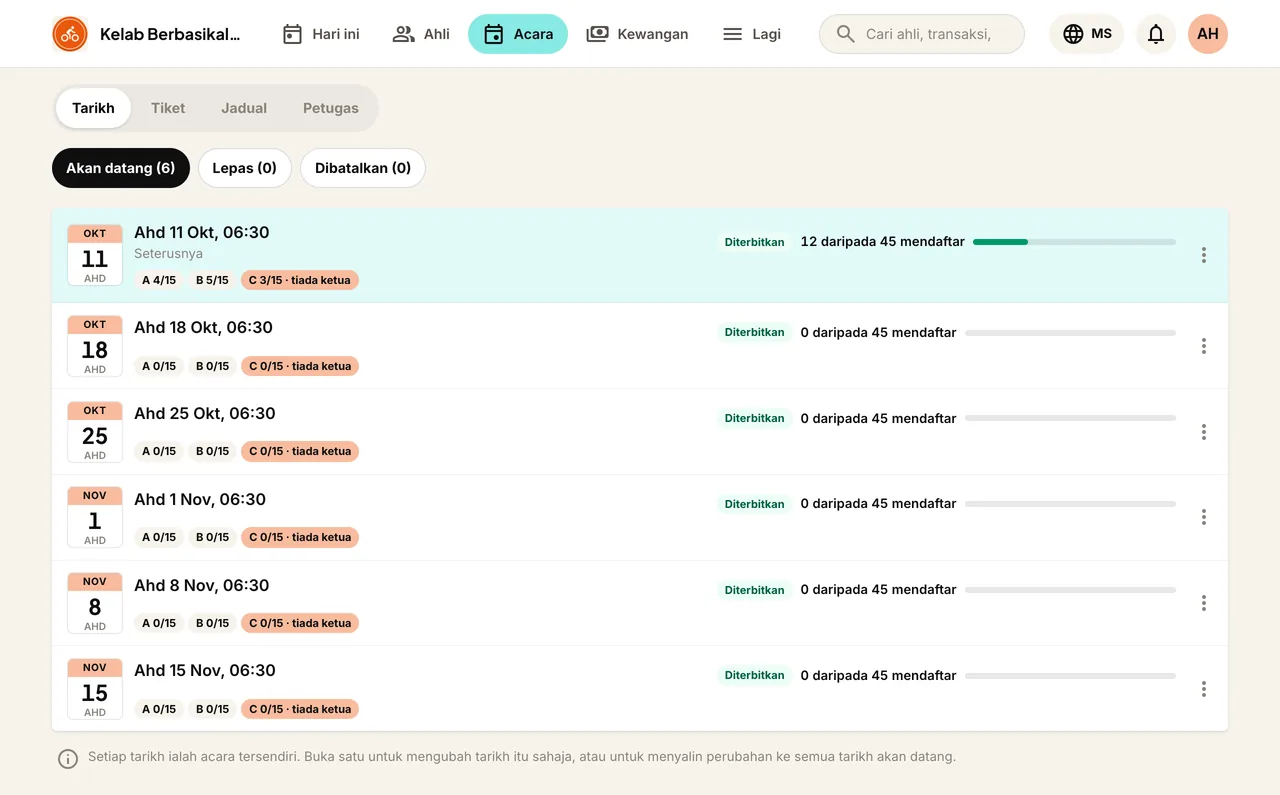Click the search magnifier icon
This screenshot has height=795, width=1280.
tap(845, 34)
